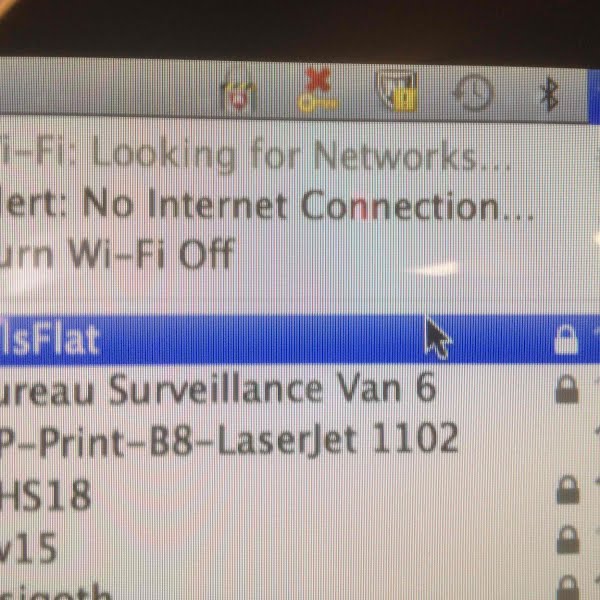Join the highlighted lsFlat network

pyautogui.click(x=300, y=339)
